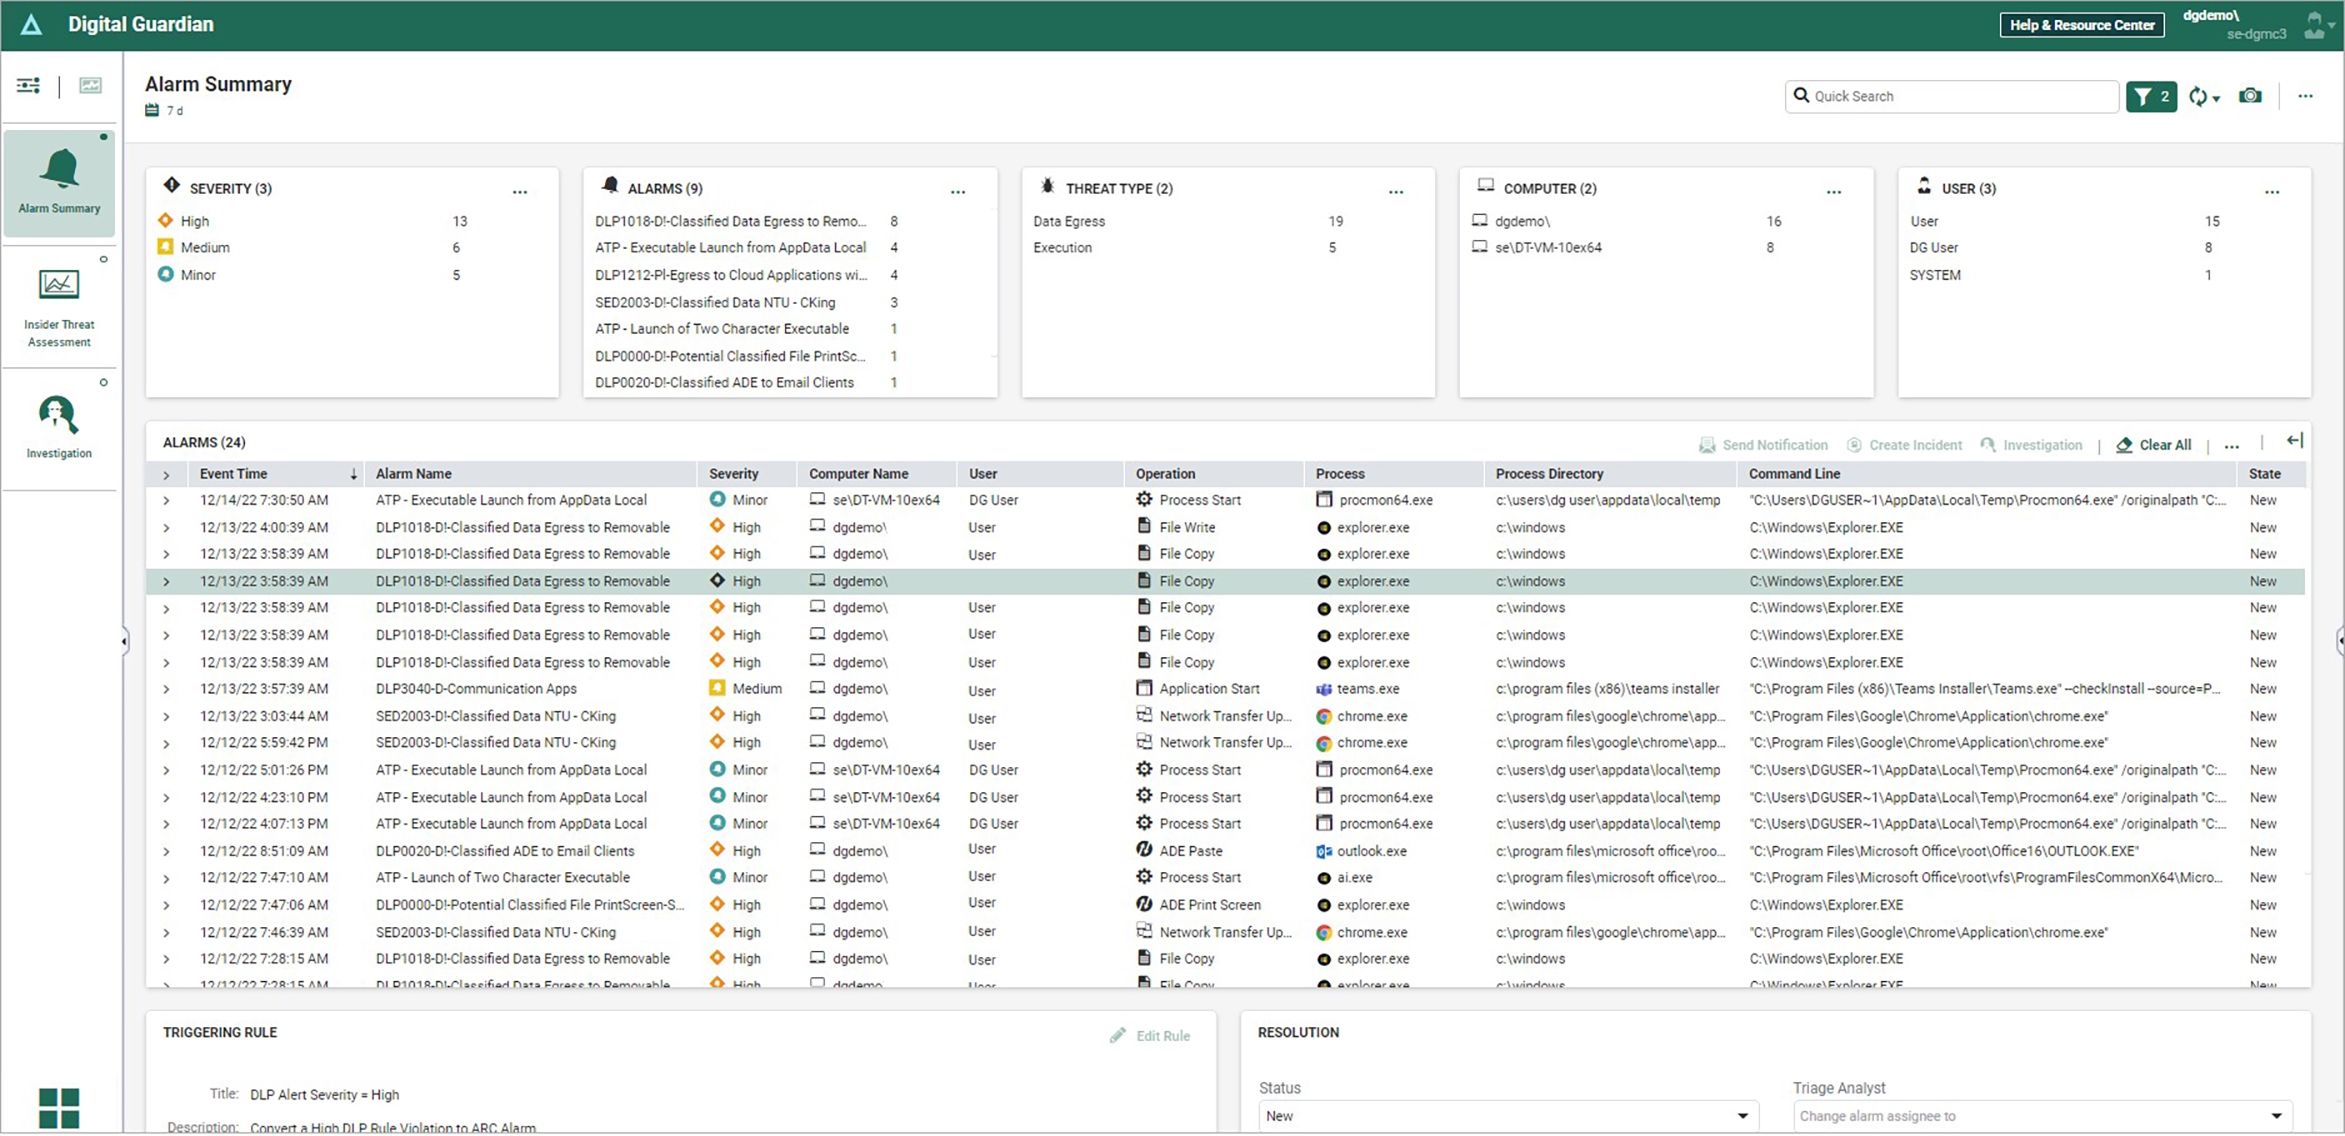Click the Alarm Summary sidebar icon
Image resolution: width=2345 pixels, height=1136 pixels.
[x=60, y=179]
